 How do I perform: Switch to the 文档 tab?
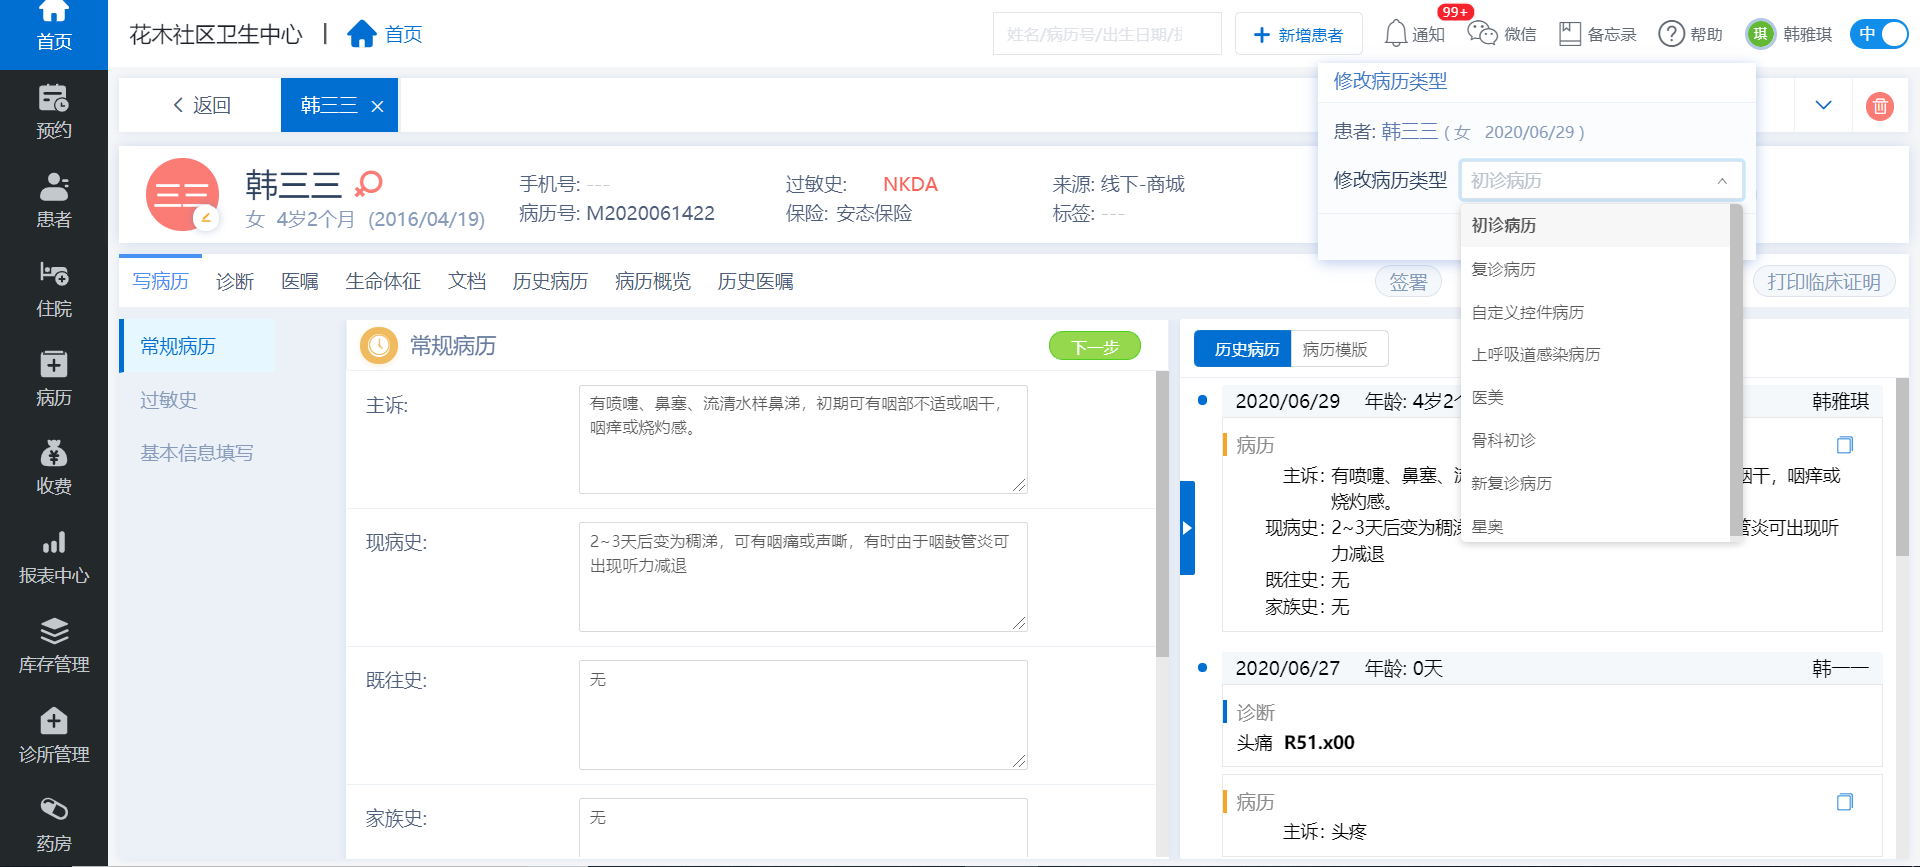pyautogui.click(x=467, y=282)
